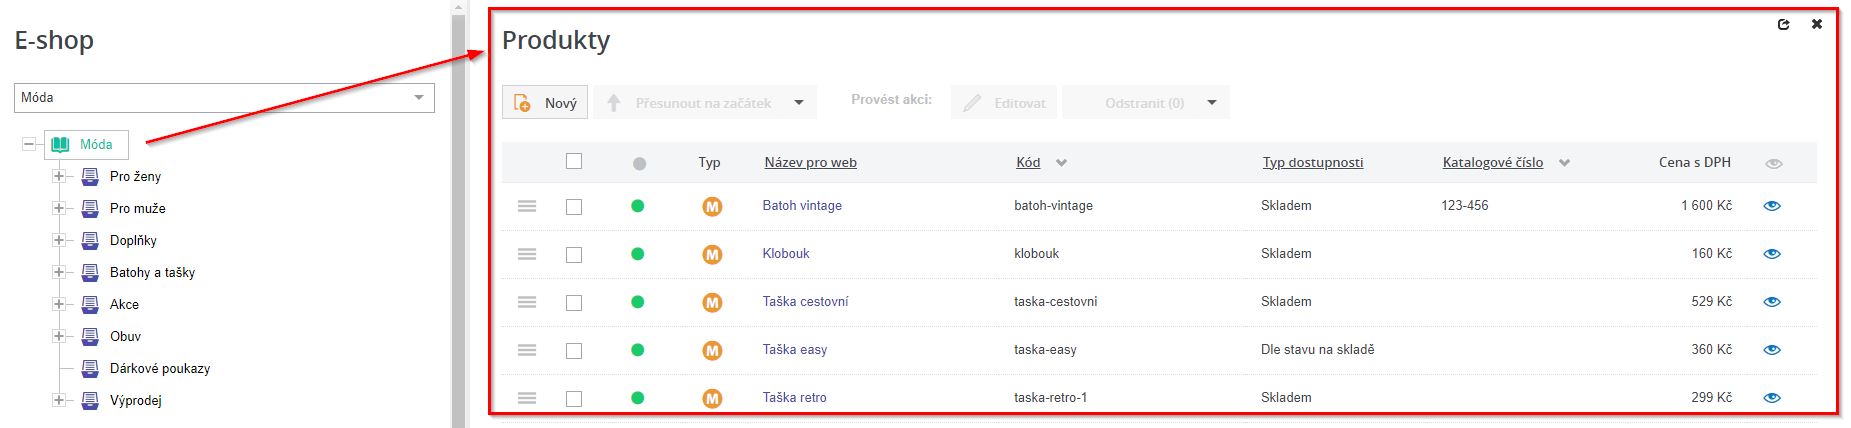Click the orange M icon for Taška easy

712,350
